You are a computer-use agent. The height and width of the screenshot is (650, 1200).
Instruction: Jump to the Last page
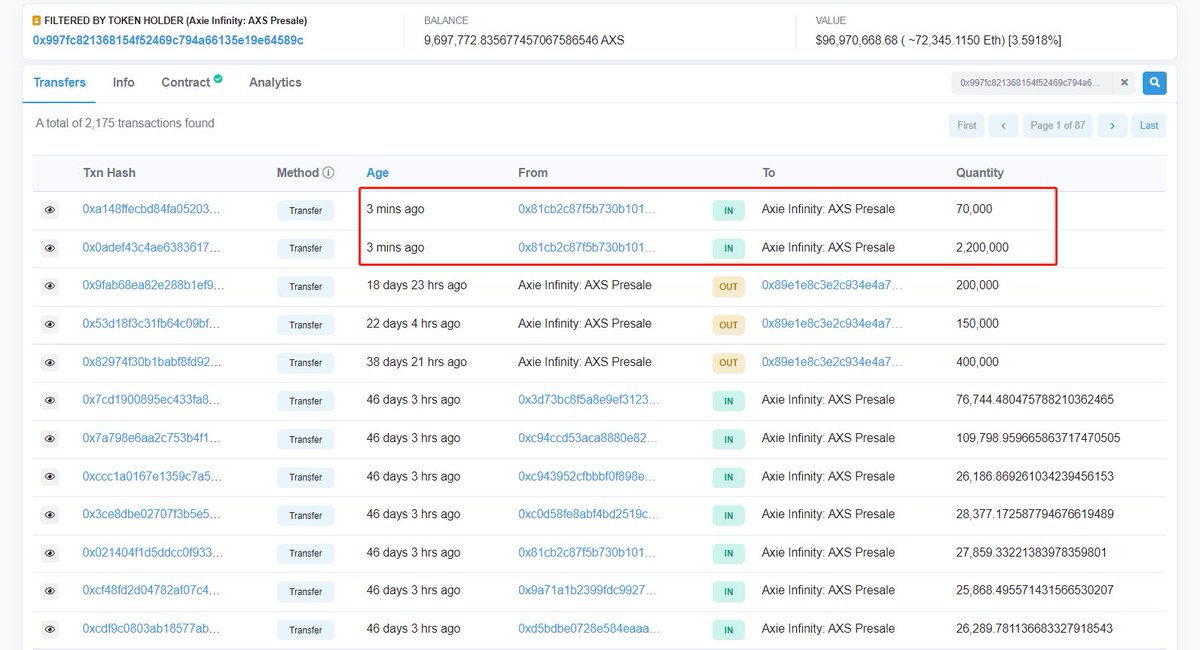point(1149,125)
